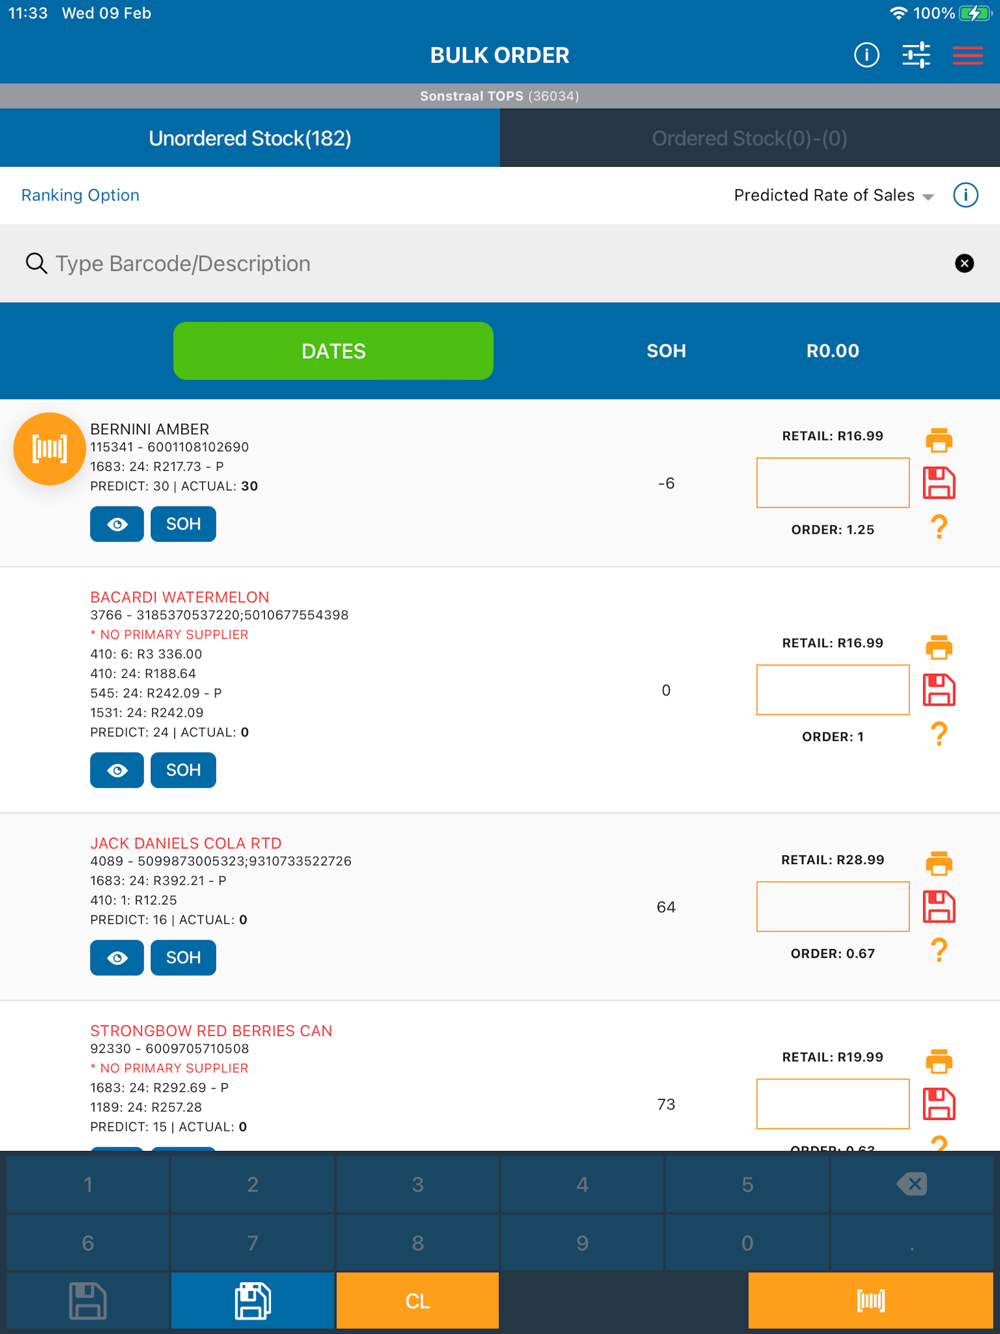
Task: Tap the green DATES button
Action: (x=333, y=351)
